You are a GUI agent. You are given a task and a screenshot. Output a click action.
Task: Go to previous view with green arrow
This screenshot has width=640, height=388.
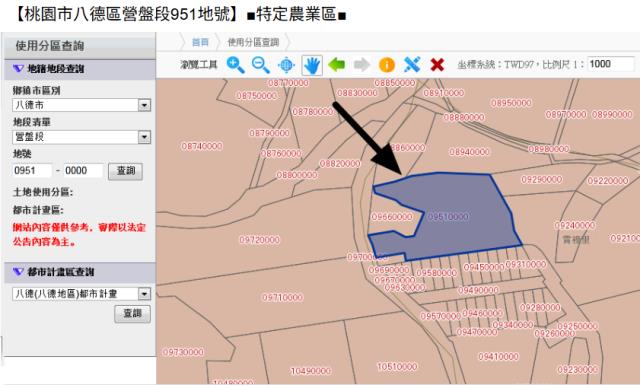[x=337, y=64]
